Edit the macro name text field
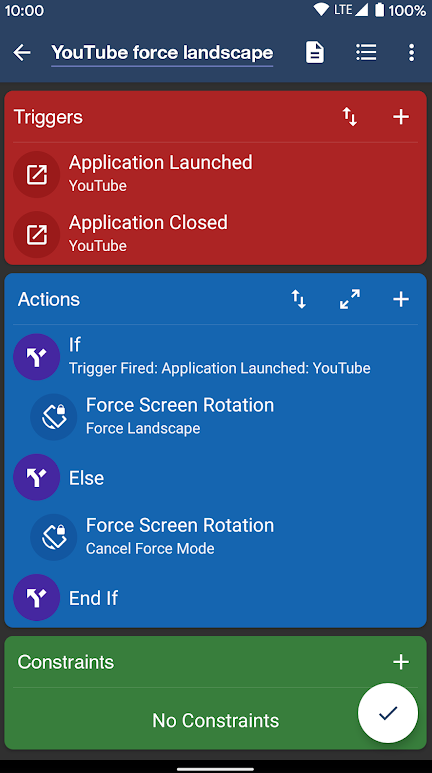This screenshot has height=773, width=432. tap(162, 53)
